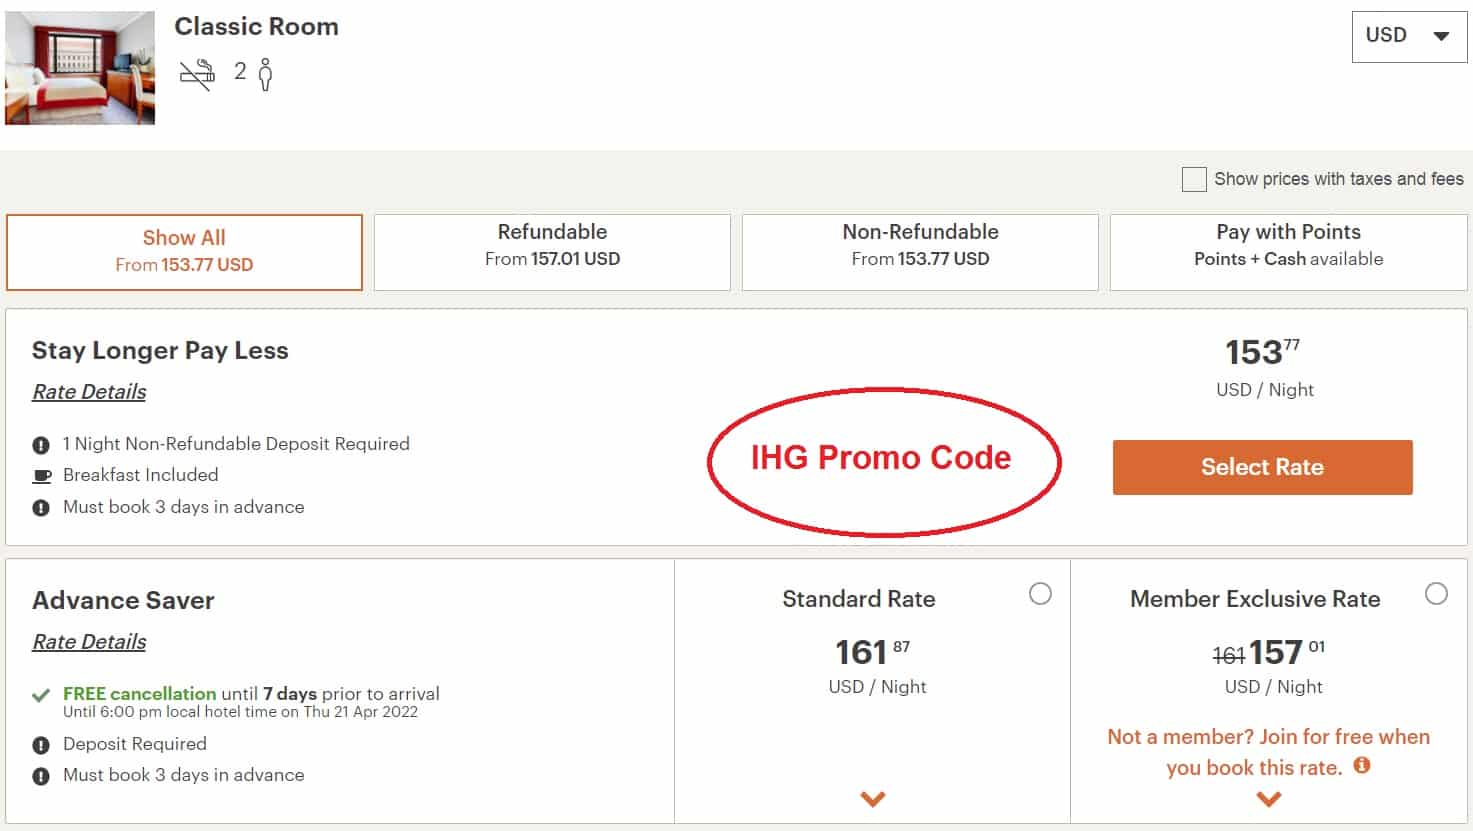The image size is (1473, 831).
Task: Click the breakfast included cup icon
Action: pyautogui.click(x=40, y=475)
